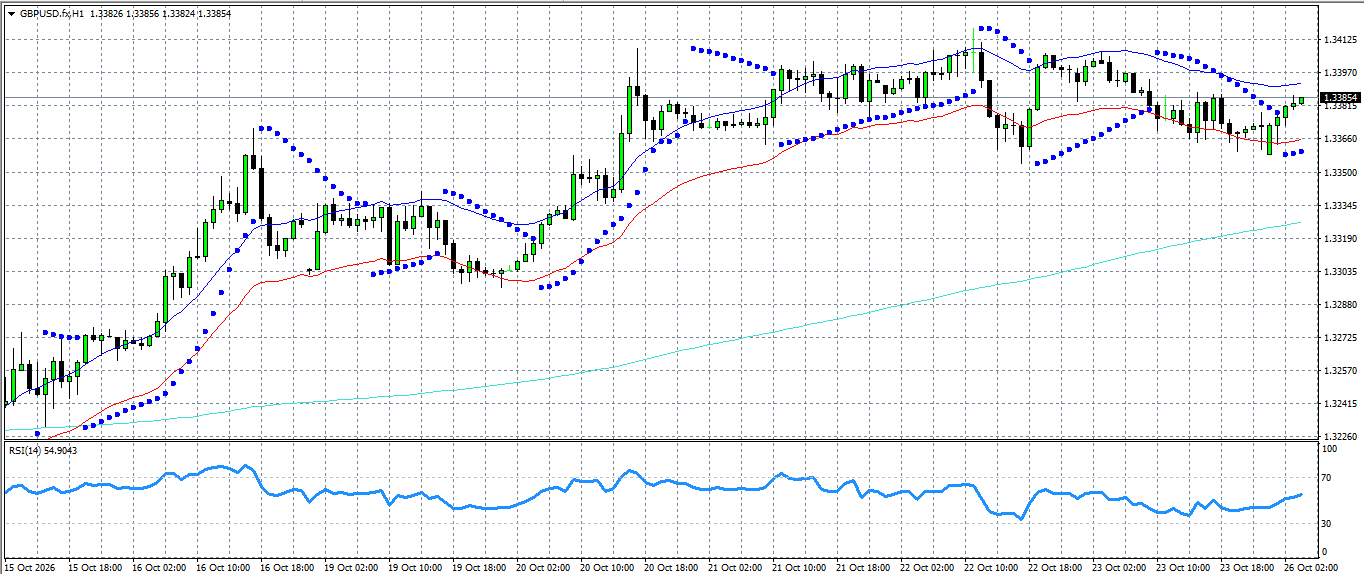Viewport: 1364px width, 574px height.
Task: Click the 19 Oct 18:00 time label
Action: tap(480, 567)
